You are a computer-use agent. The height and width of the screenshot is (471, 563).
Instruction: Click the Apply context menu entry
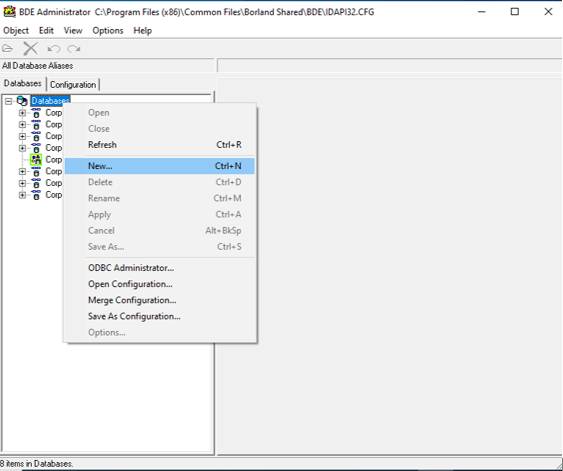(160, 214)
